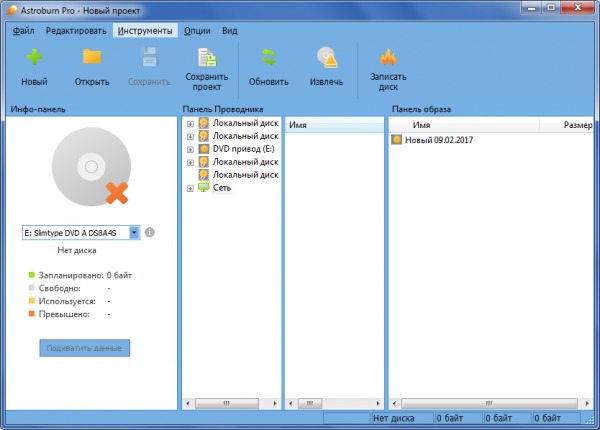600x430 pixels.
Task: Eject the disc with Извлечь icon
Action: point(326,59)
